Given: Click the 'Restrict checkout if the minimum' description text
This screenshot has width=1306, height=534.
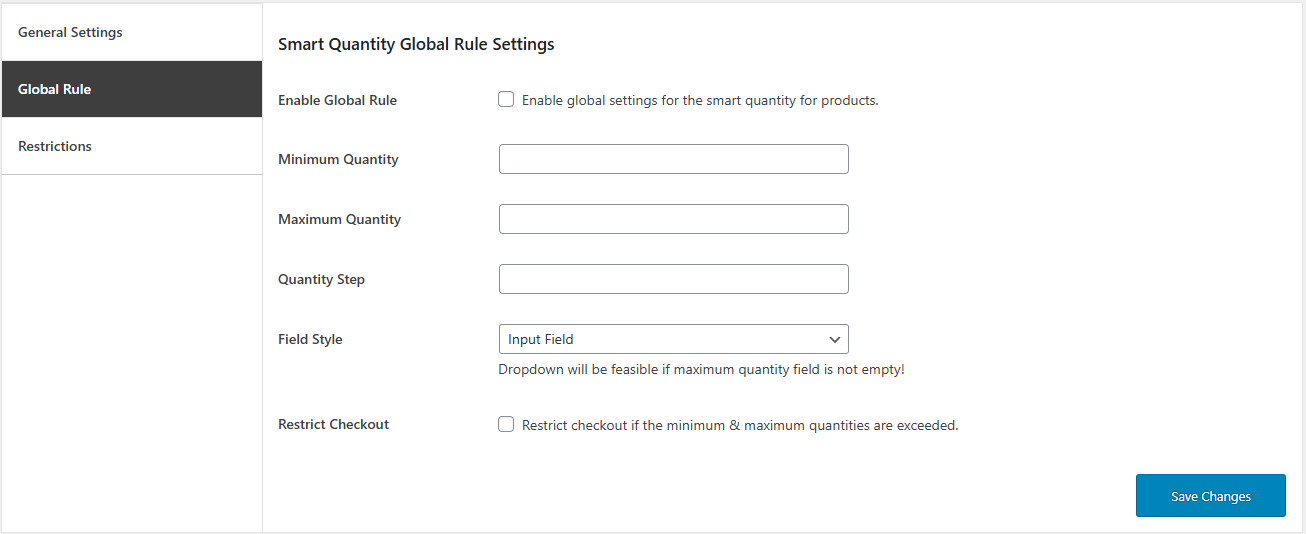Looking at the screenshot, I should 740,425.
